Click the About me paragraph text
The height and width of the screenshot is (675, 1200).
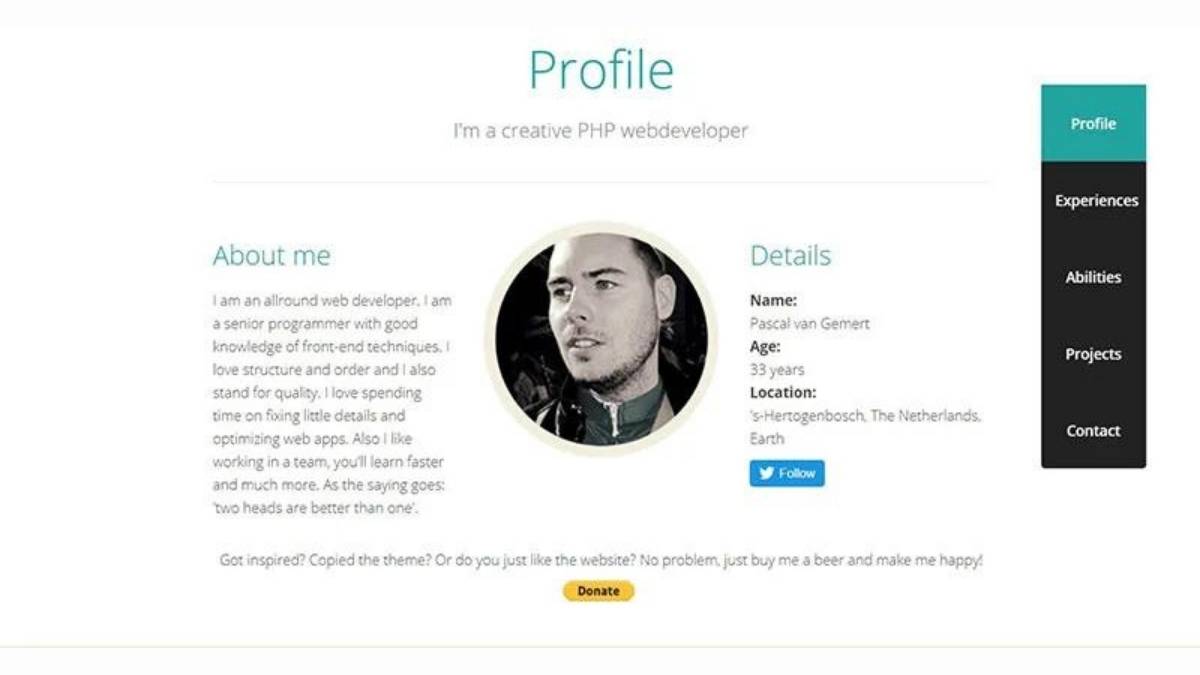coord(328,400)
